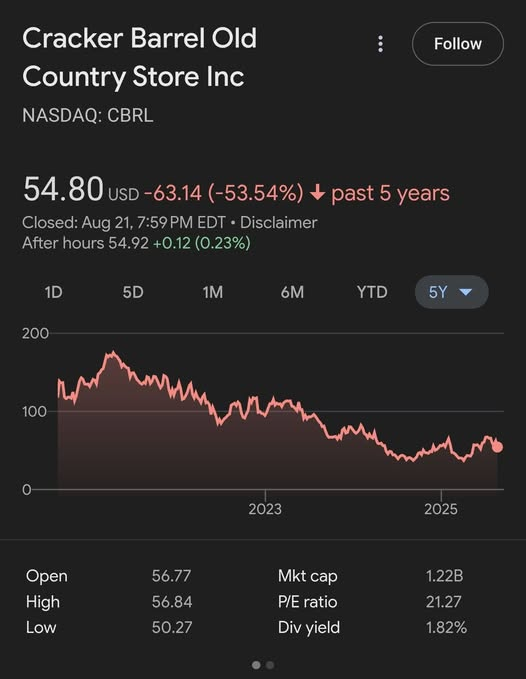Open the Disclaimer link
The width and height of the screenshot is (526, 679).
coord(278,223)
